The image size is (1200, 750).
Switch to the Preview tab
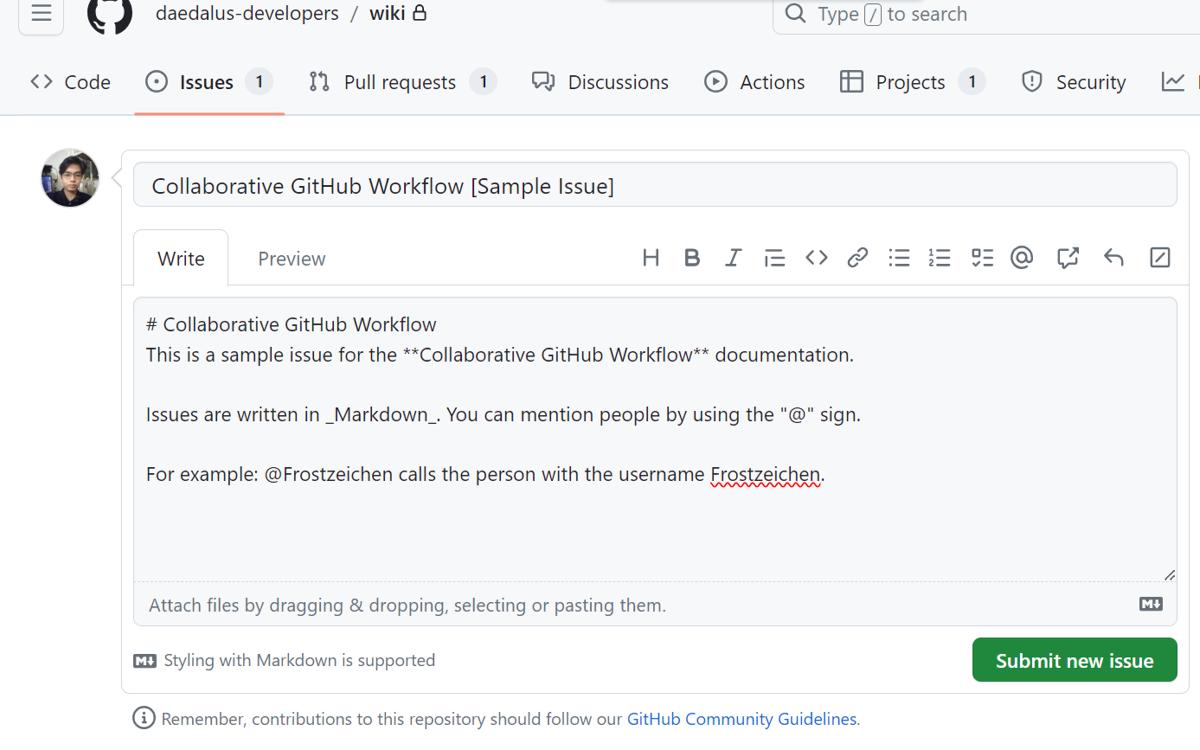point(291,259)
